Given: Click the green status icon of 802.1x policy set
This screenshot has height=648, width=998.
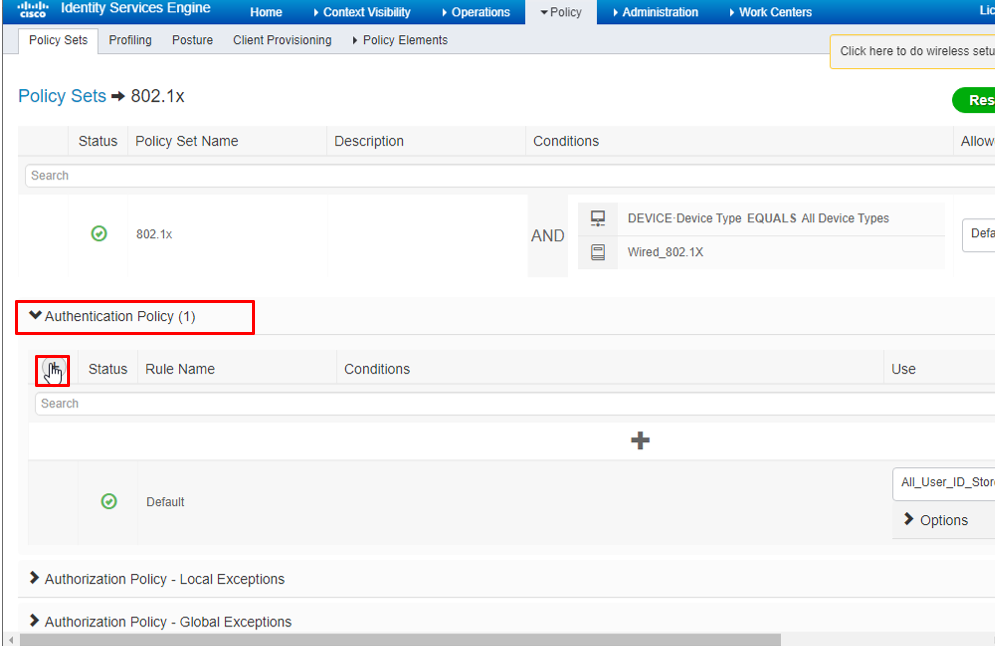Looking at the screenshot, I should click(99, 234).
